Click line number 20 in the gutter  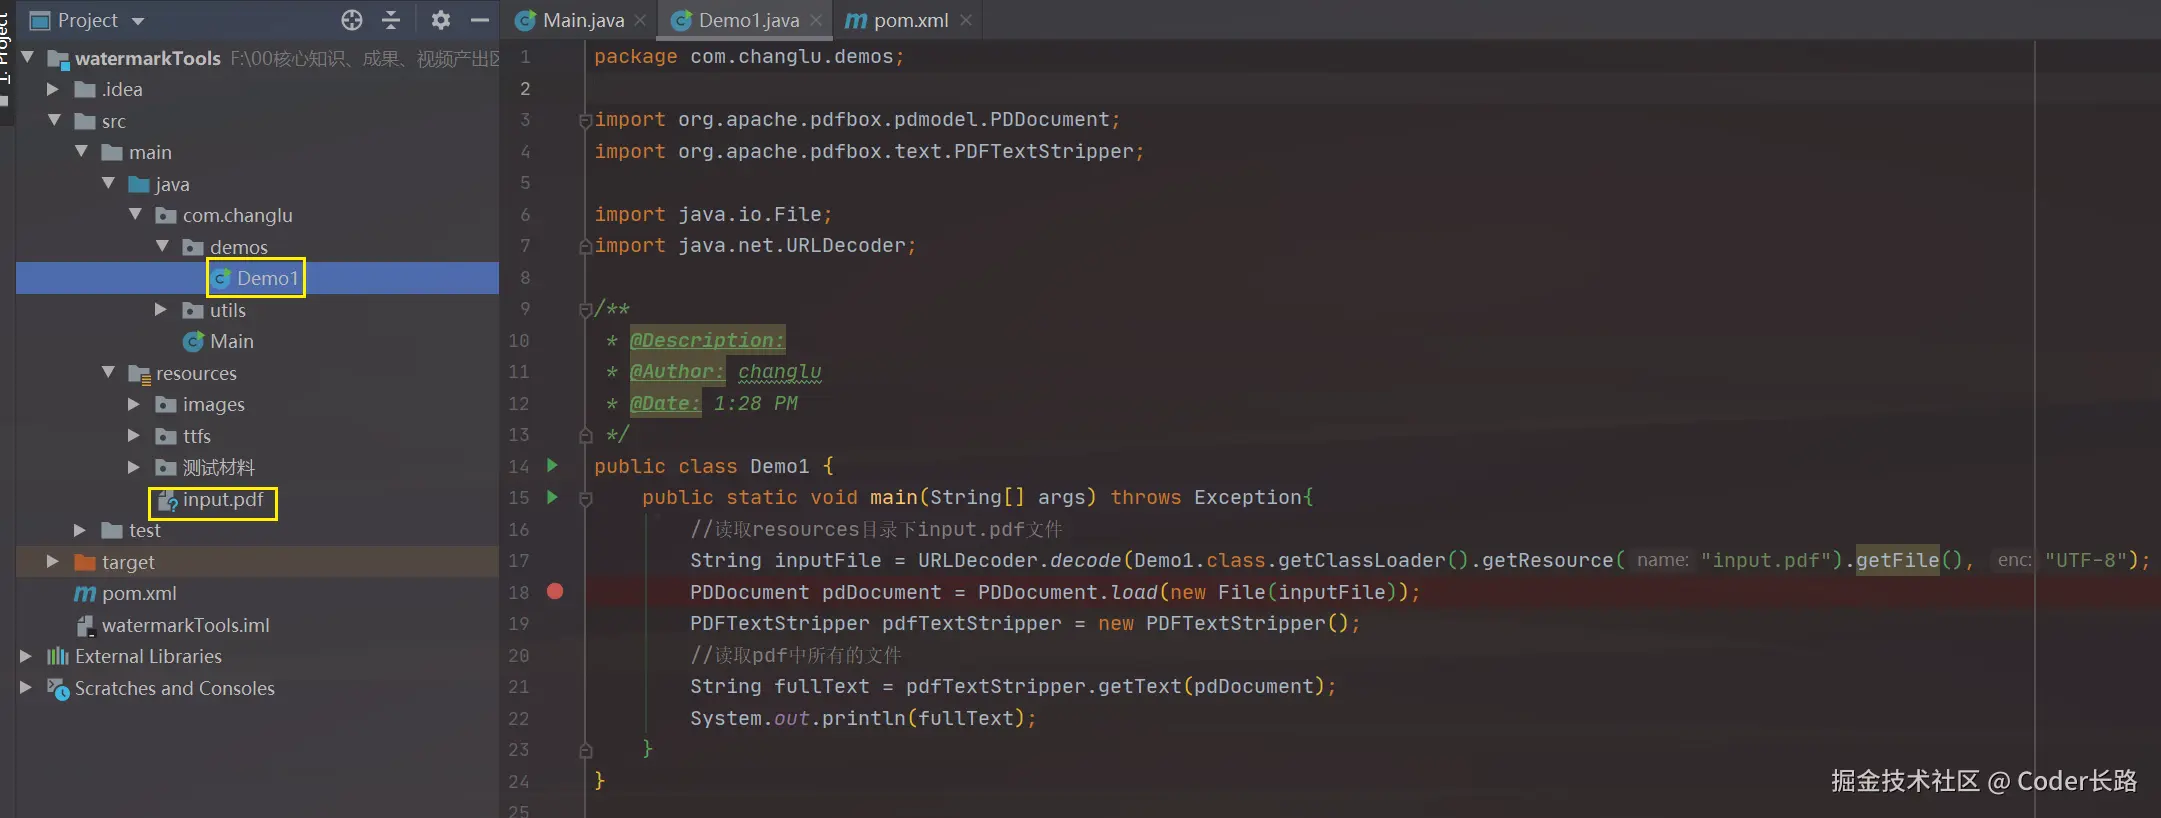(x=518, y=655)
